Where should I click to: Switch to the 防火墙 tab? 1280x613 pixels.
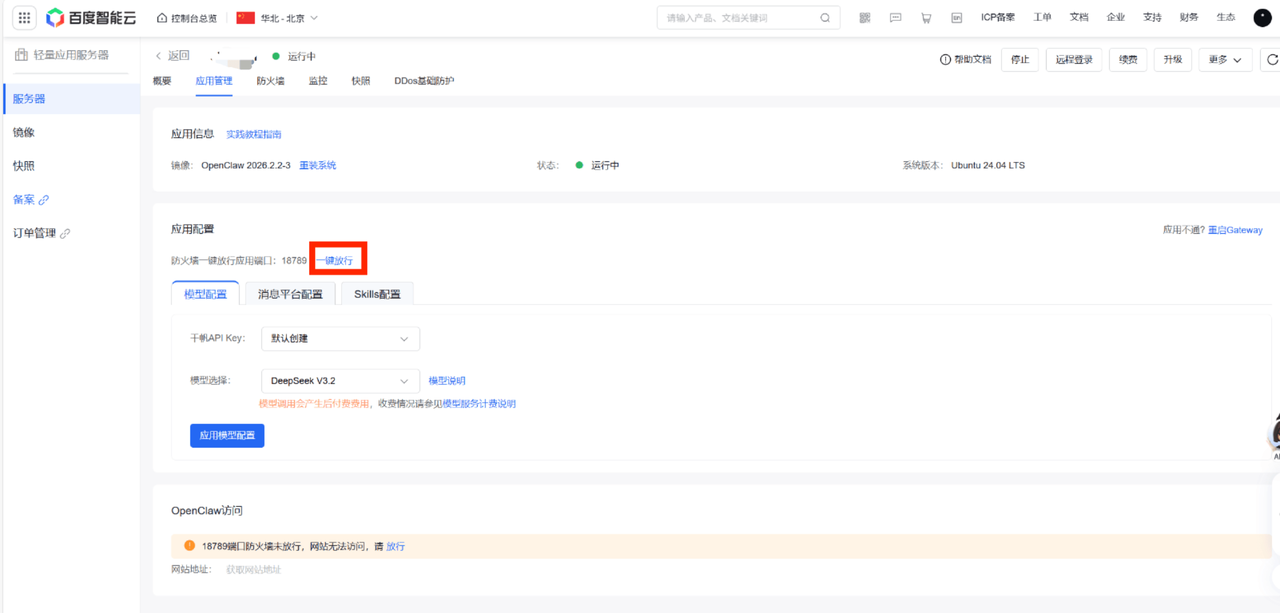270,81
